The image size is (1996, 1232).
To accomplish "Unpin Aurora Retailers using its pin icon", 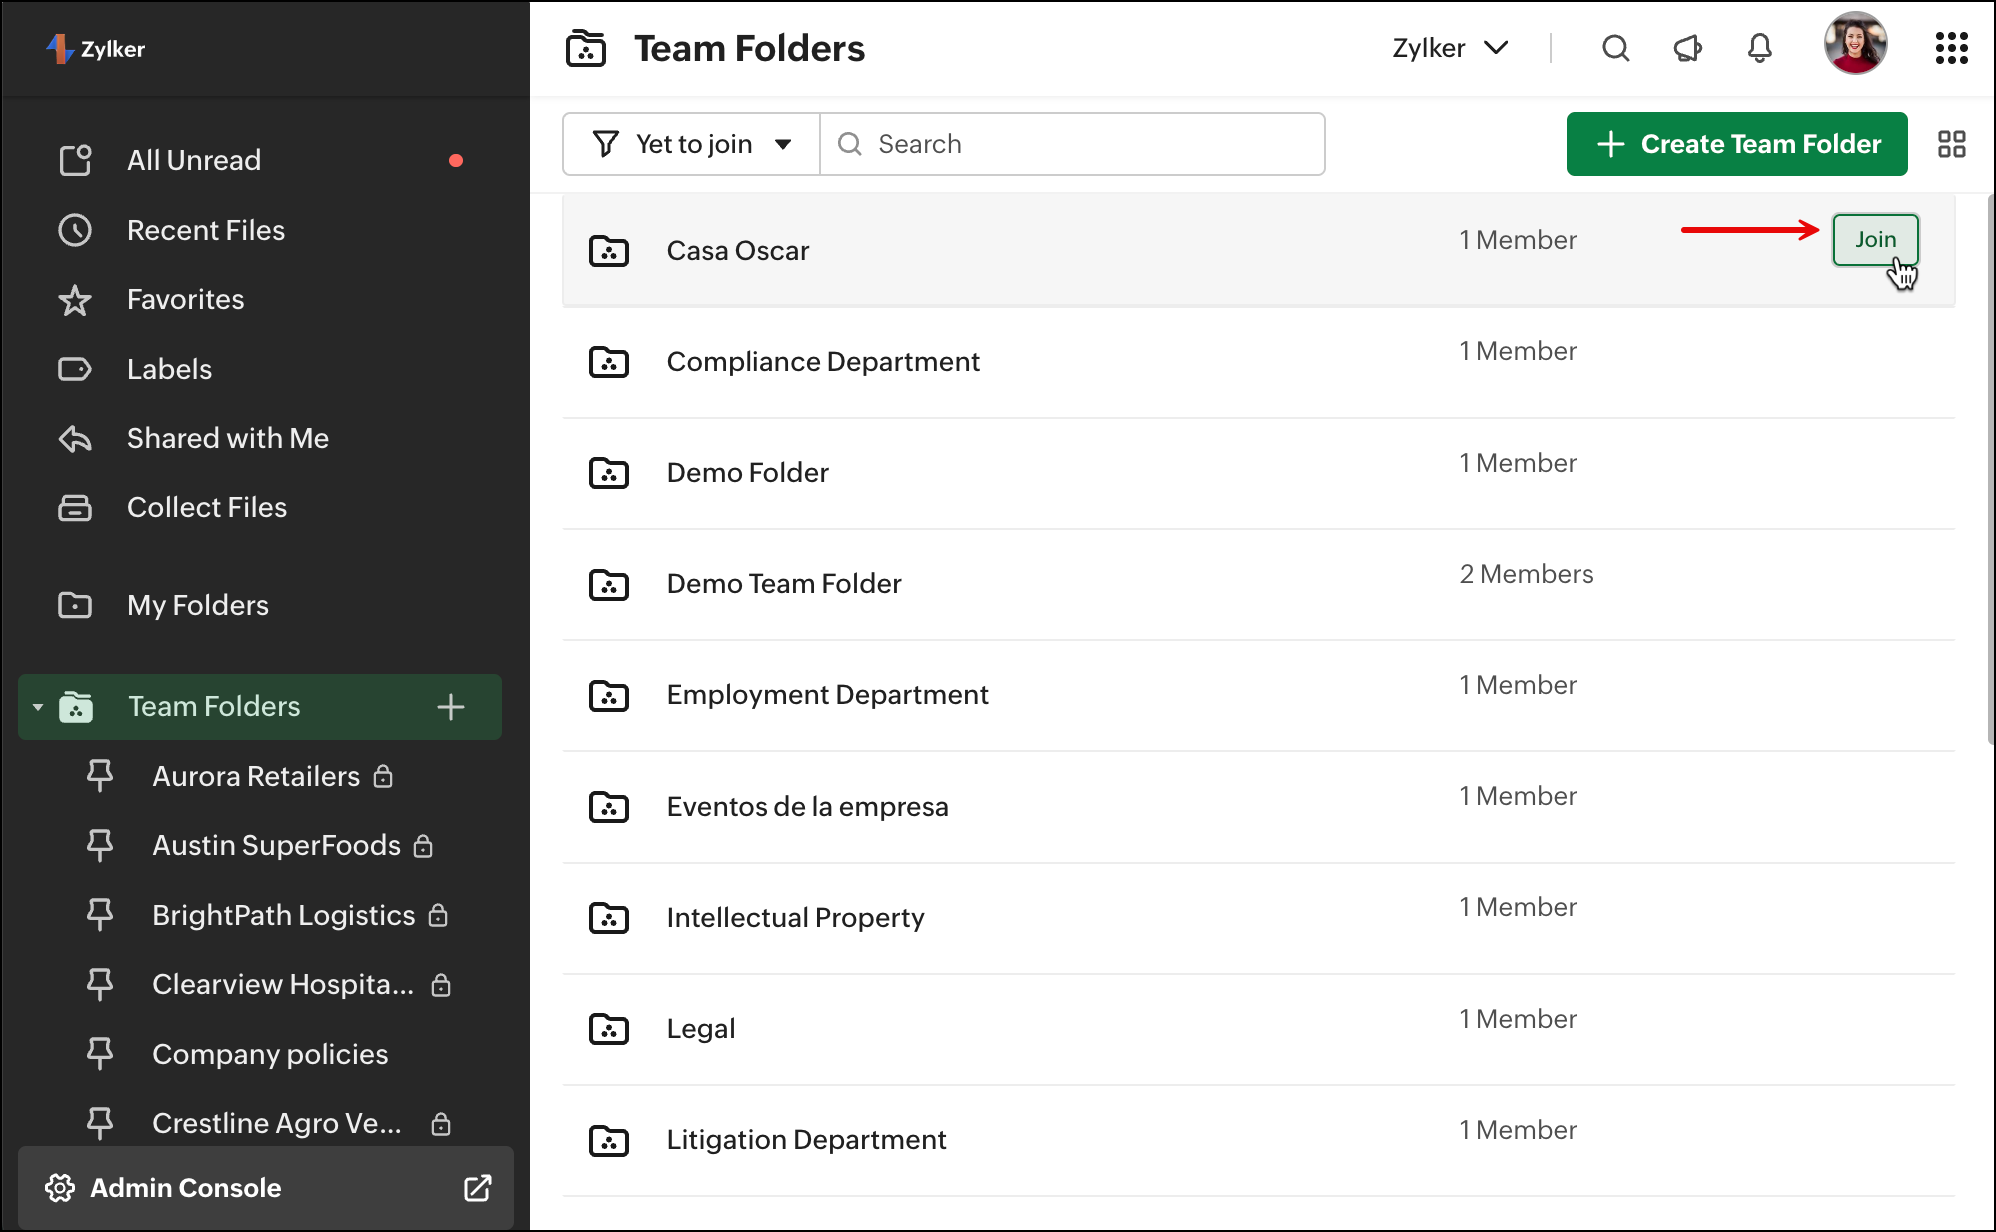I will 100,776.
